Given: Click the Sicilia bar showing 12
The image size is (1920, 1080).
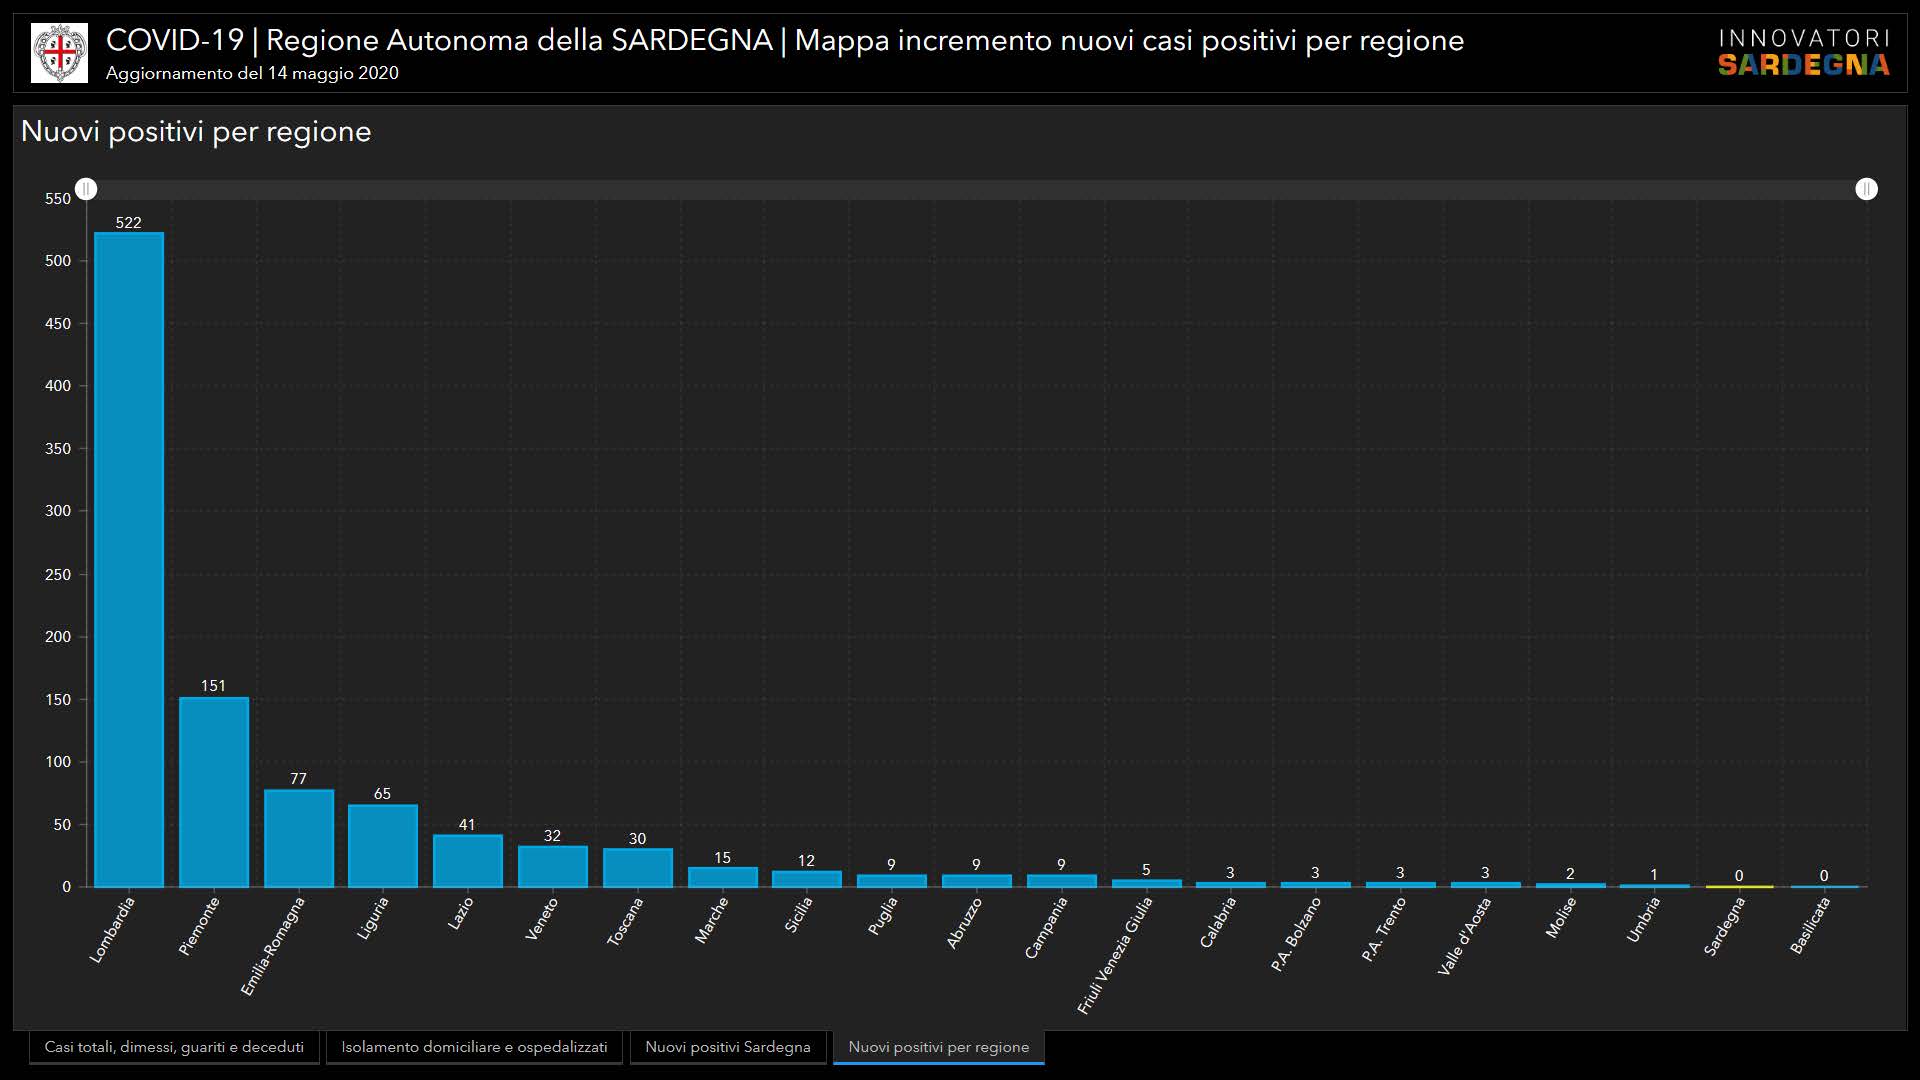Looking at the screenshot, I should [x=807, y=879].
